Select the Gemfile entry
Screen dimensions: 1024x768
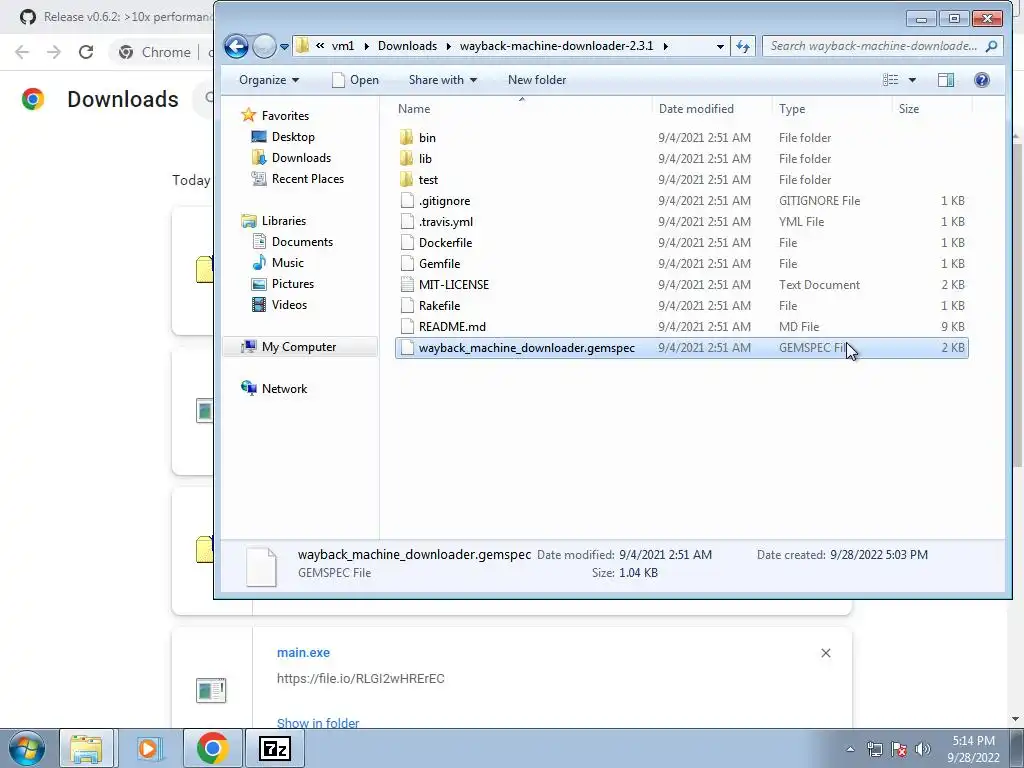coord(681,263)
